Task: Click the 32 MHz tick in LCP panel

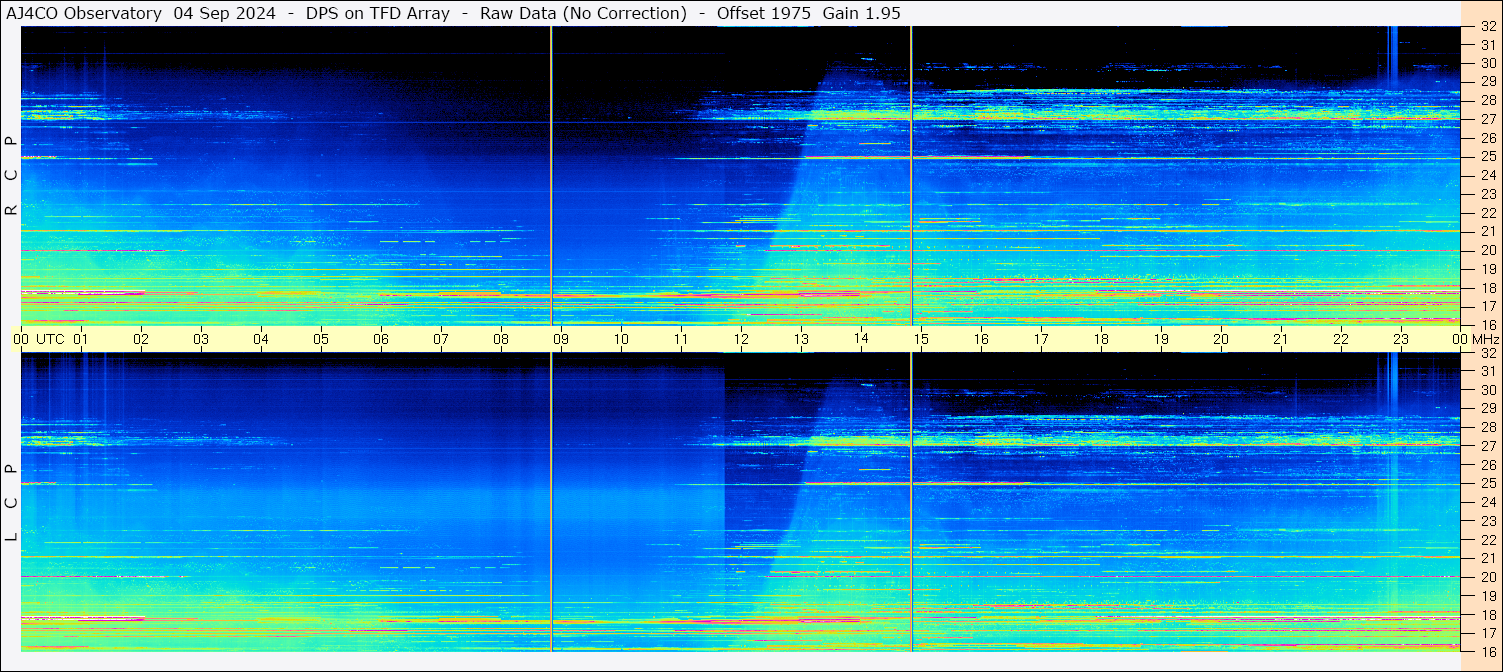Action: tap(1488, 353)
